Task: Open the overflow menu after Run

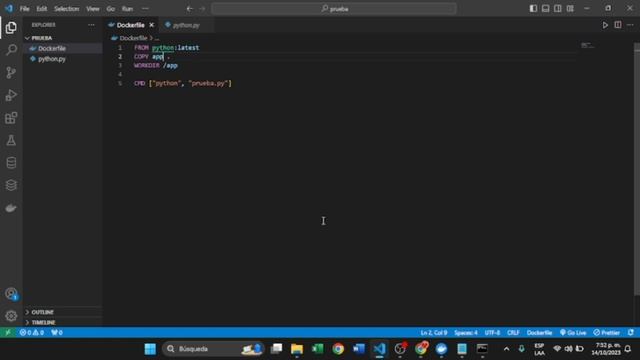Action: point(145,9)
